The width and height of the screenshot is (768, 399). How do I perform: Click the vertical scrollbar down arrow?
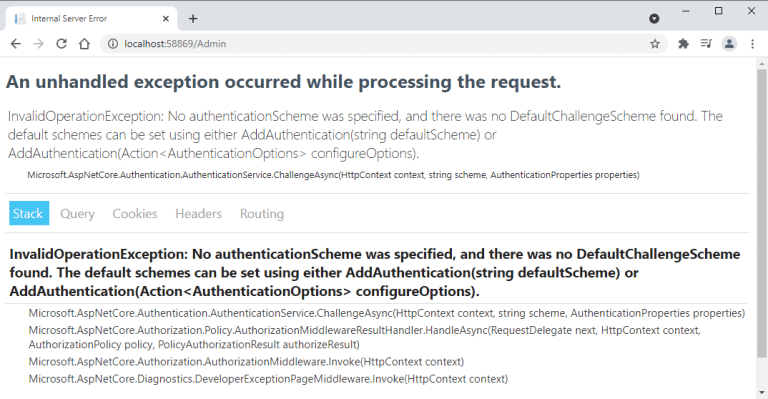click(762, 393)
